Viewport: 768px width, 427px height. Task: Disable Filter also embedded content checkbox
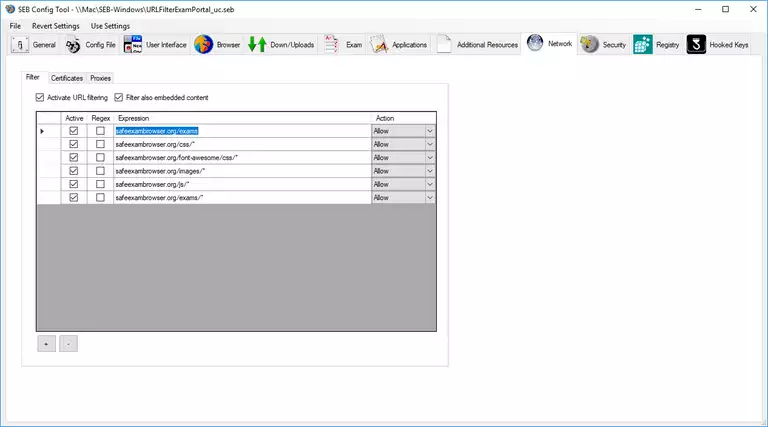(x=119, y=98)
